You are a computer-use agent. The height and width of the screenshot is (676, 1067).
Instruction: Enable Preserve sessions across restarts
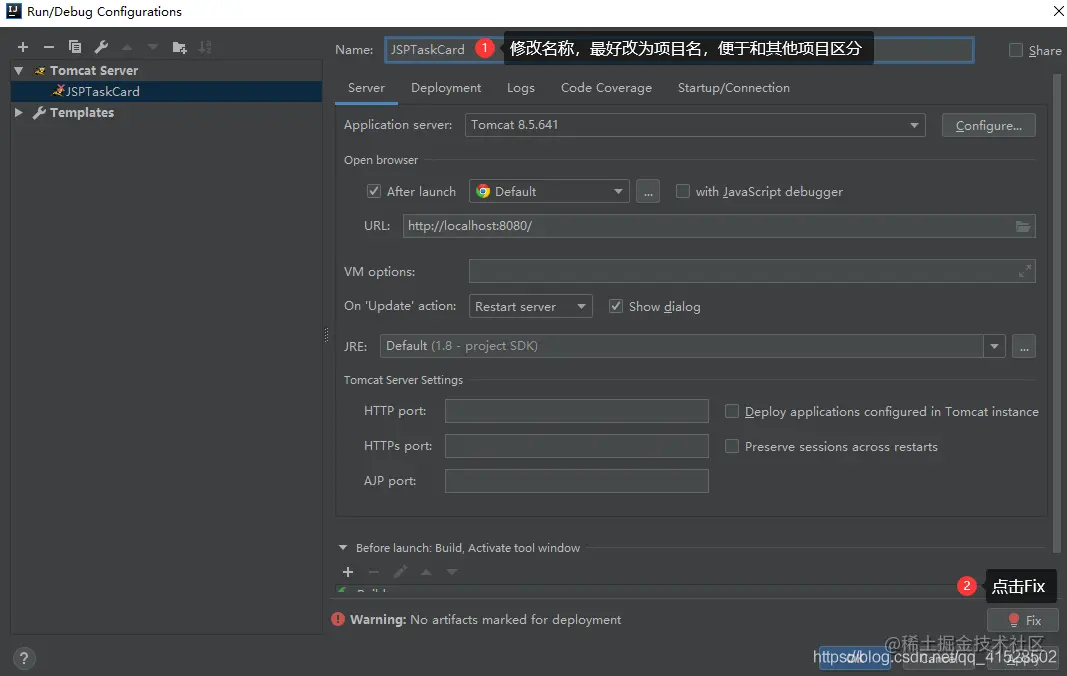tap(732, 447)
